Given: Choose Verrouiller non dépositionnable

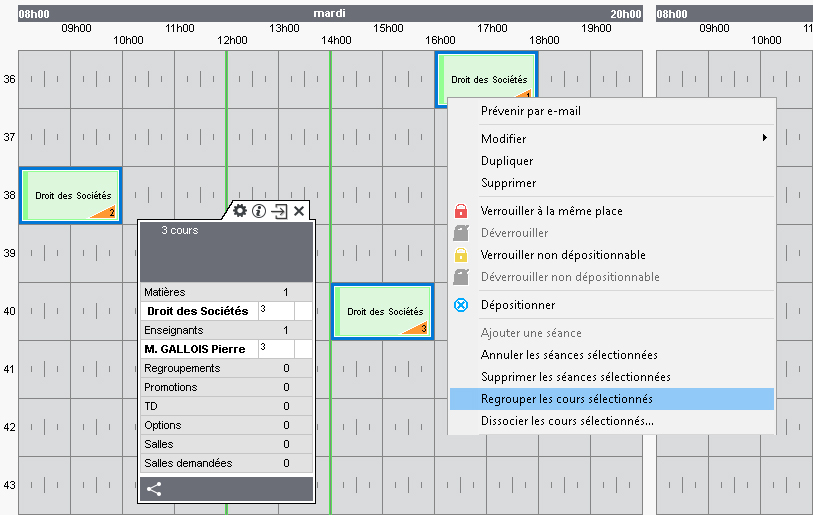Looking at the screenshot, I should (612, 255).
